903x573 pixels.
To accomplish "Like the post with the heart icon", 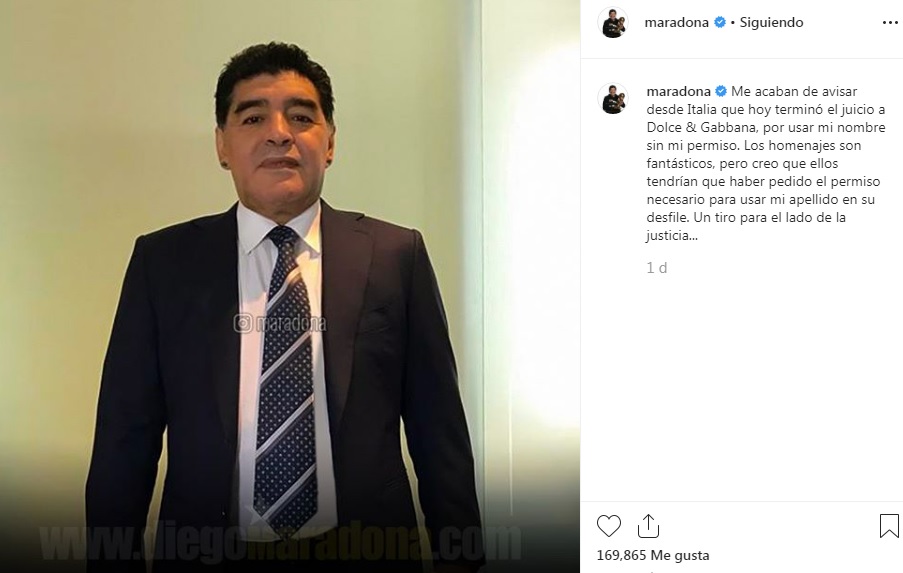I will point(609,526).
